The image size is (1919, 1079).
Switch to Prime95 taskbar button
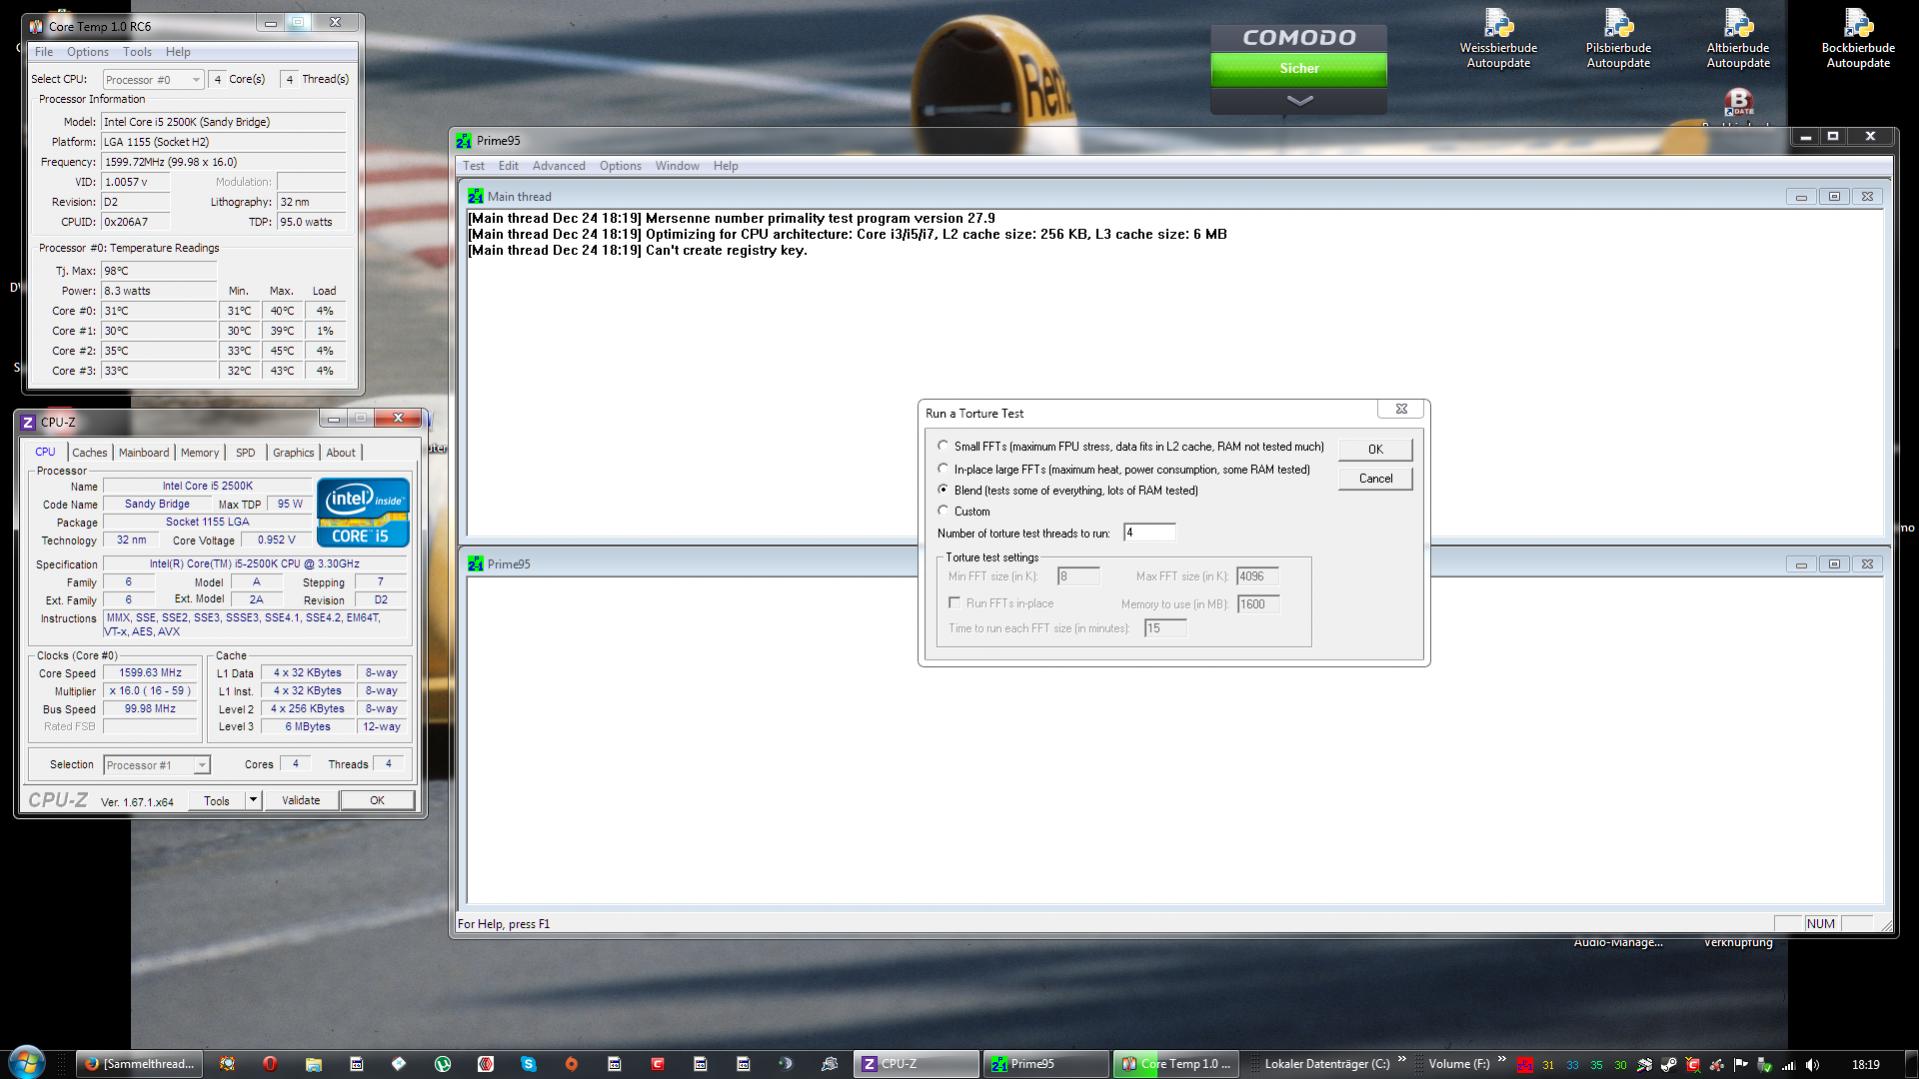tap(1046, 1064)
